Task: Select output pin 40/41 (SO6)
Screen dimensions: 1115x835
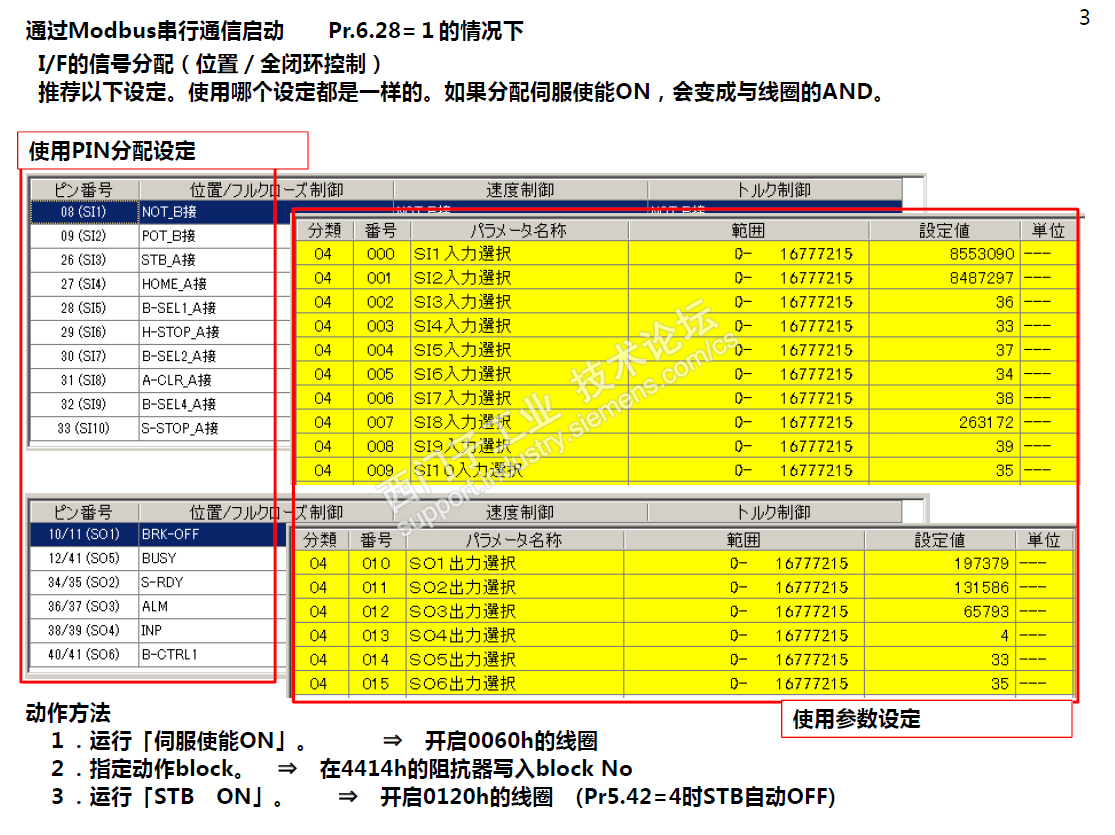Action: point(84,654)
